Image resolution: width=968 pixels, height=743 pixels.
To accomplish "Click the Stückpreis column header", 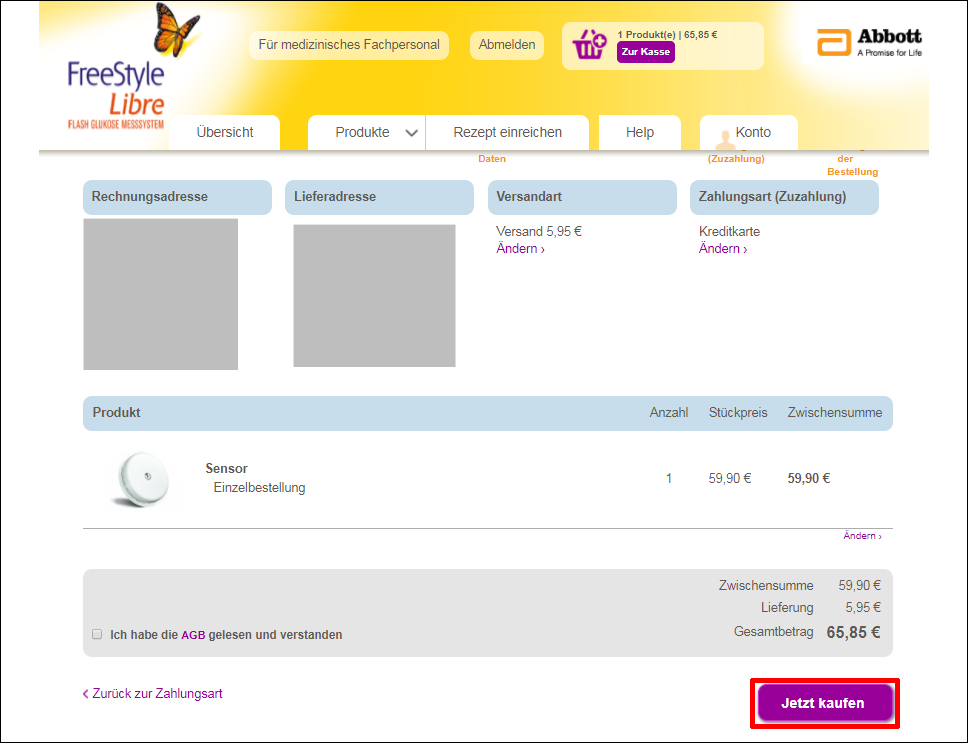I will [x=738, y=413].
